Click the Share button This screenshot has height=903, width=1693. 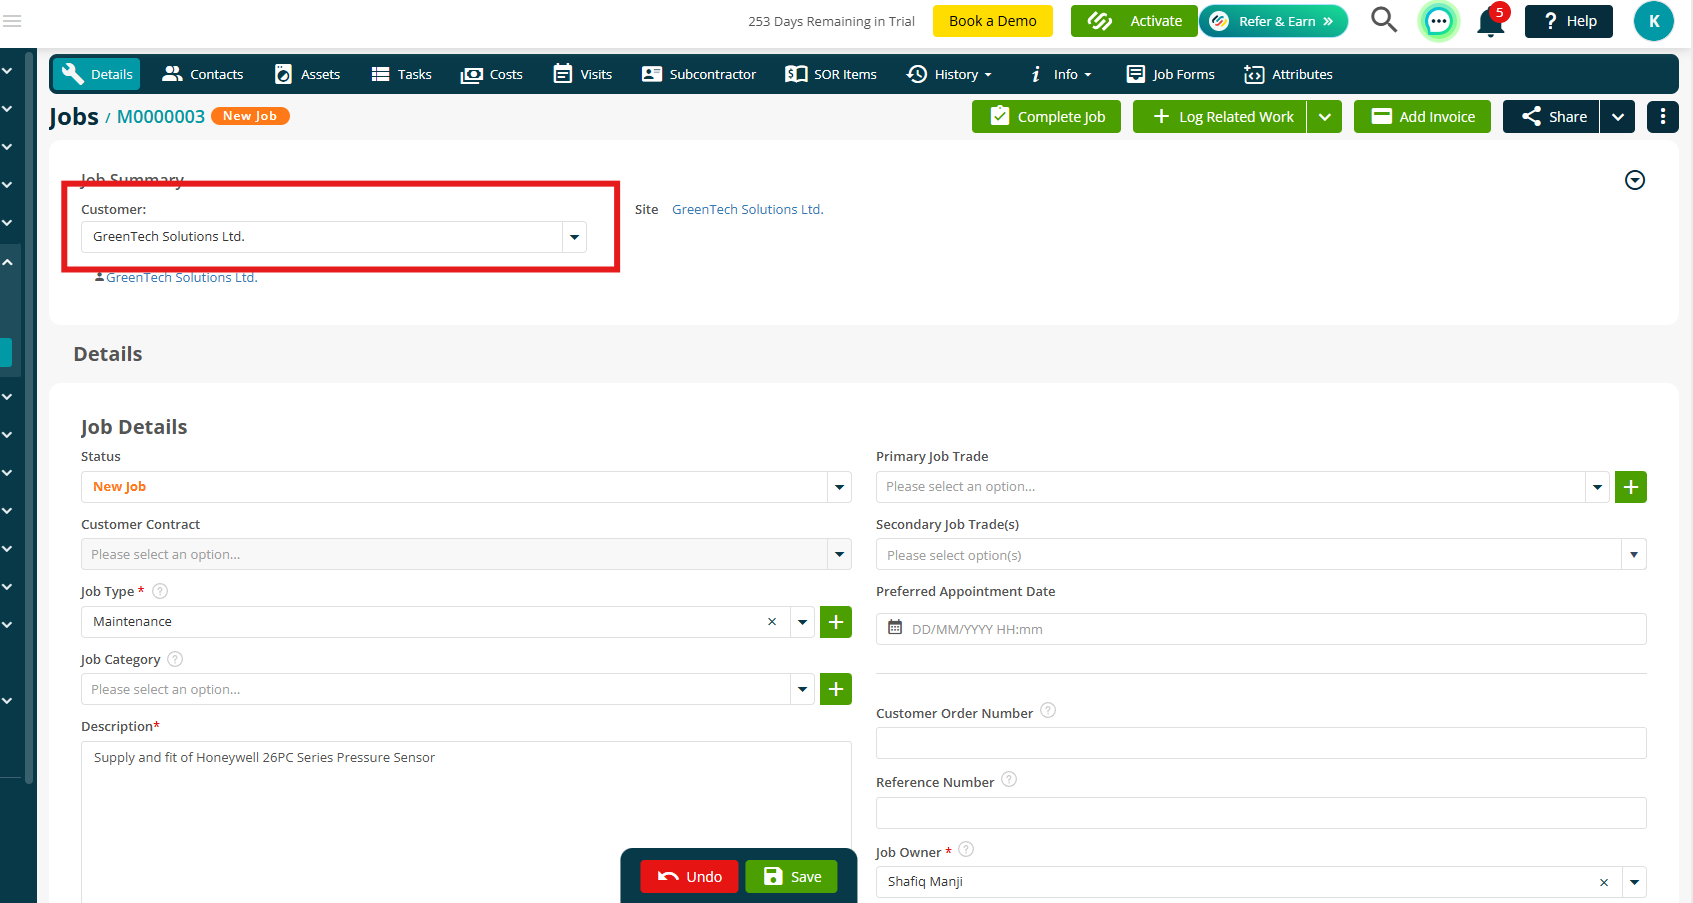pos(1551,117)
